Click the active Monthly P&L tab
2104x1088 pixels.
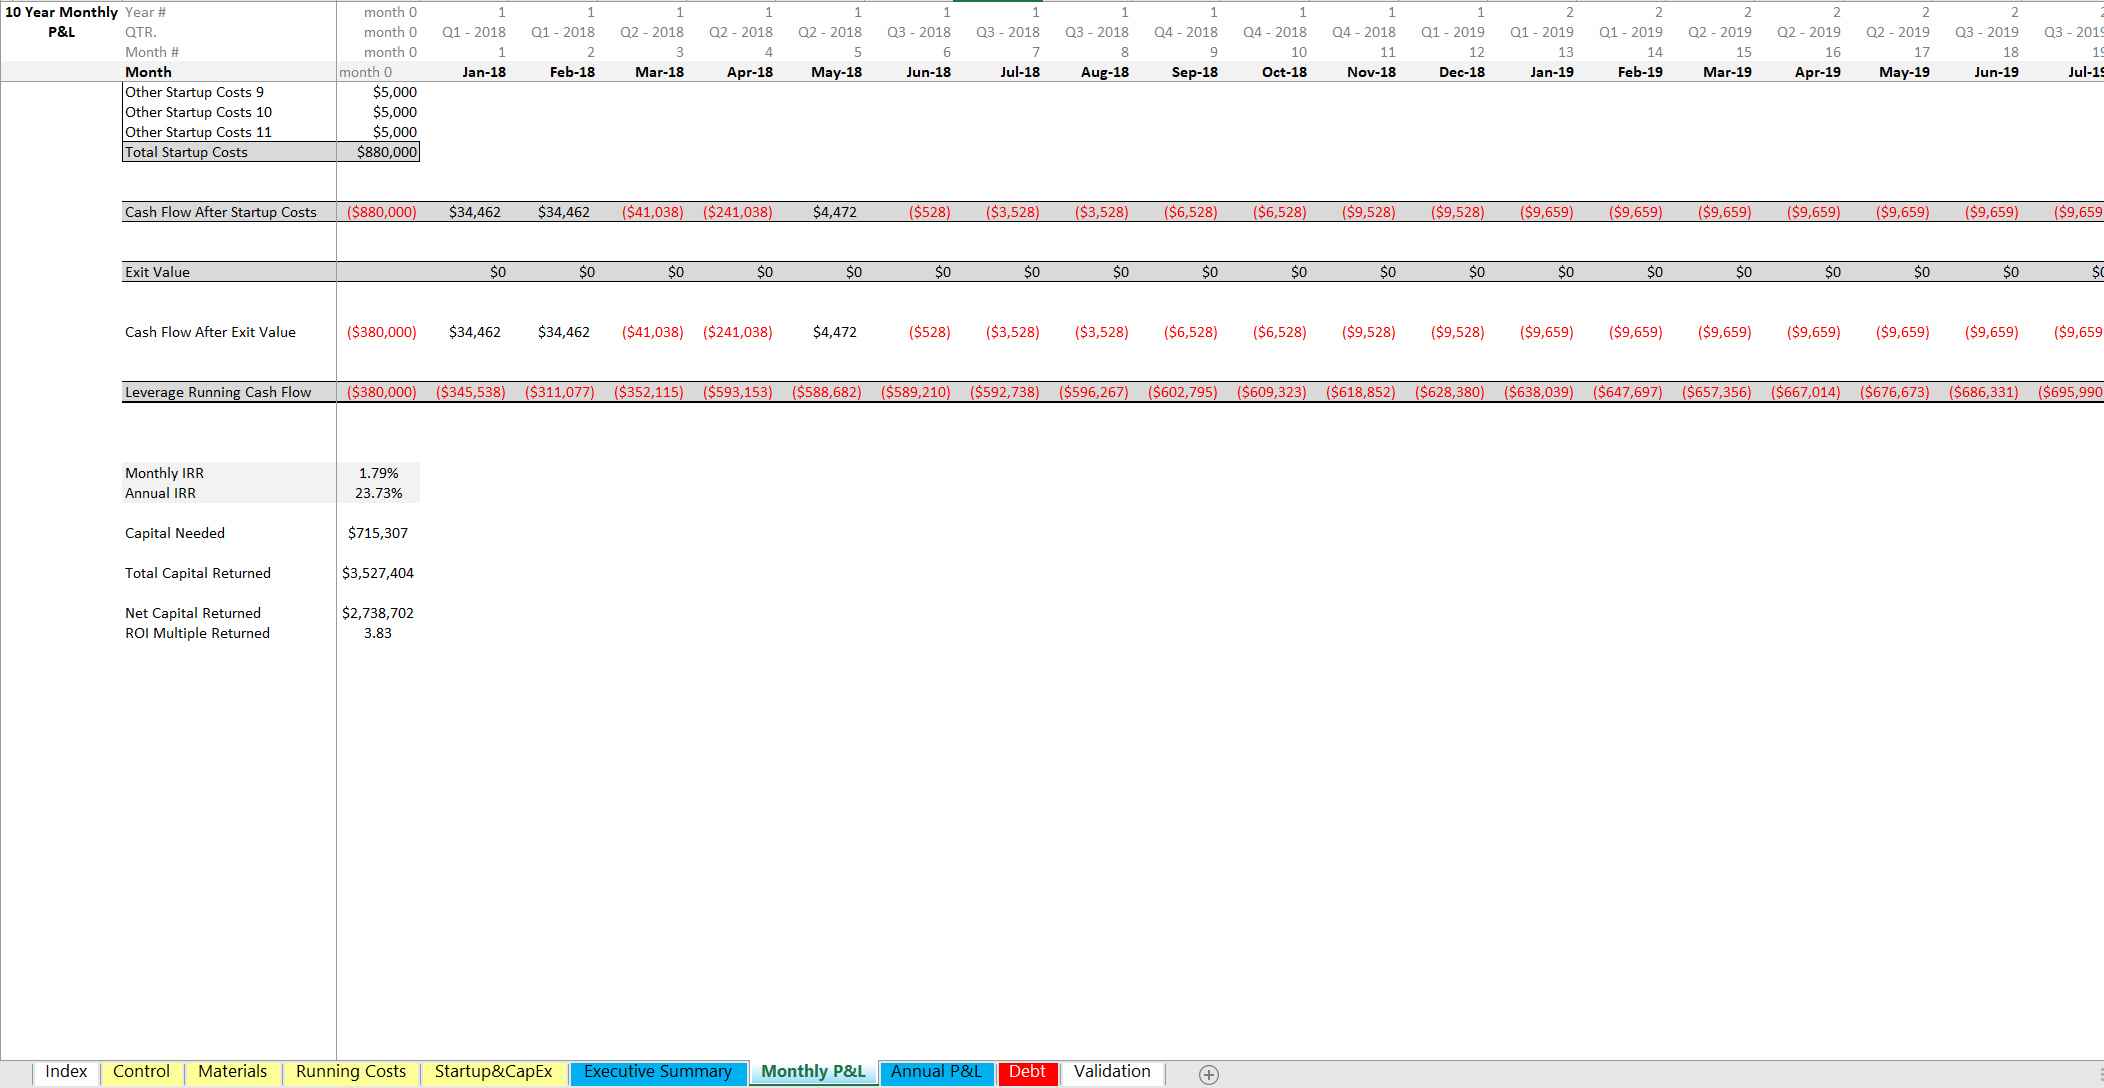812,1071
